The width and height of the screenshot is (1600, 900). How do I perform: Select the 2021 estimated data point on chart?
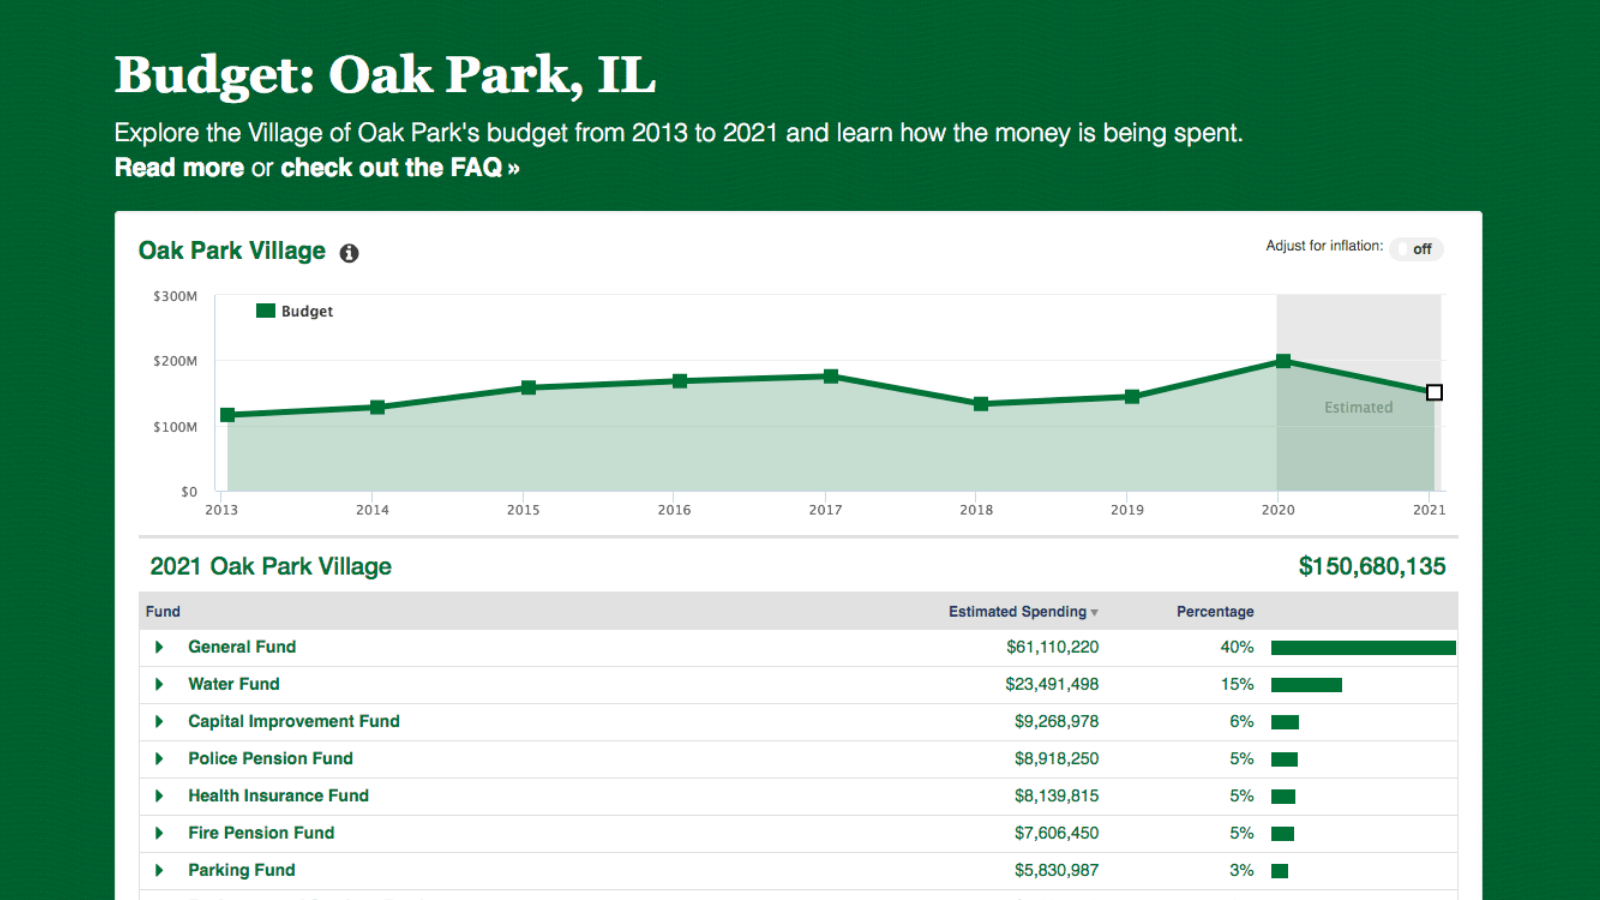pyautogui.click(x=1434, y=392)
